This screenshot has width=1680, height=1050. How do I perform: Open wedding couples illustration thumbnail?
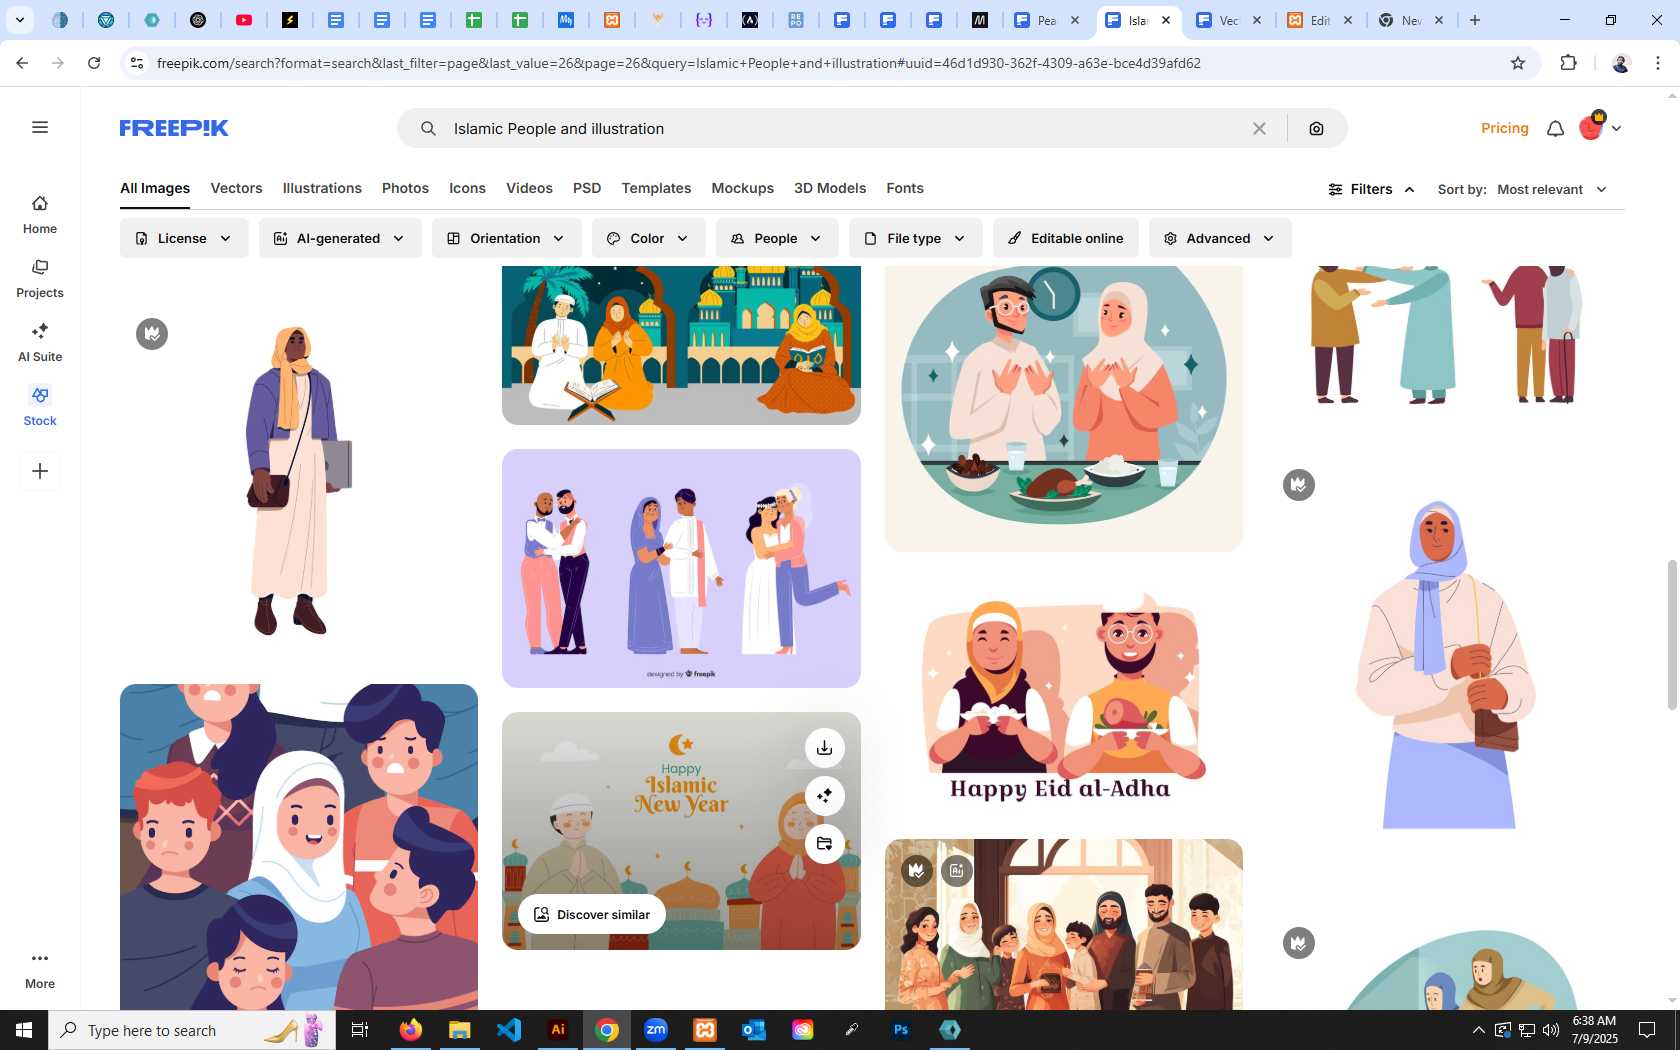pos(681,568)
